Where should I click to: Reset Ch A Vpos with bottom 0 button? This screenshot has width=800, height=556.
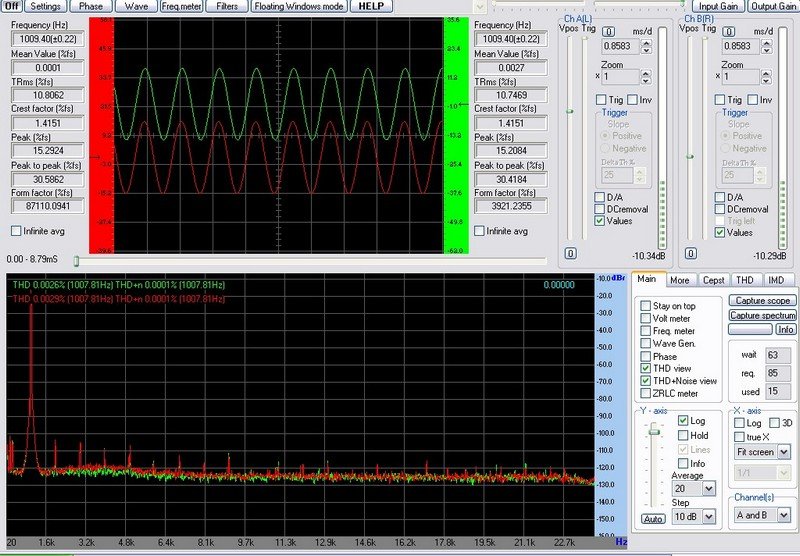(x=570, y=254)
